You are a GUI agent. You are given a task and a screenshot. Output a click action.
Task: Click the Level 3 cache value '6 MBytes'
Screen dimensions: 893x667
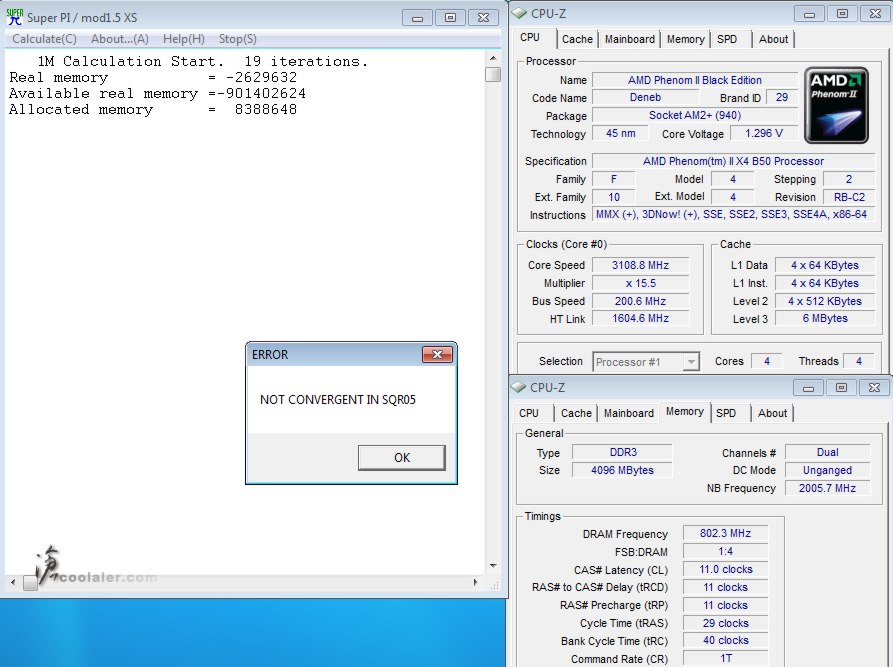pyautogui.click(x=825, y=318)
